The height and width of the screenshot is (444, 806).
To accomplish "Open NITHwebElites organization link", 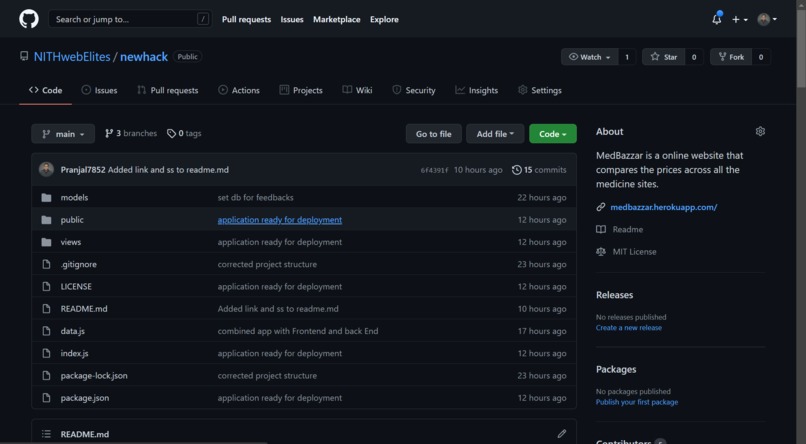I will click(72, 57).
